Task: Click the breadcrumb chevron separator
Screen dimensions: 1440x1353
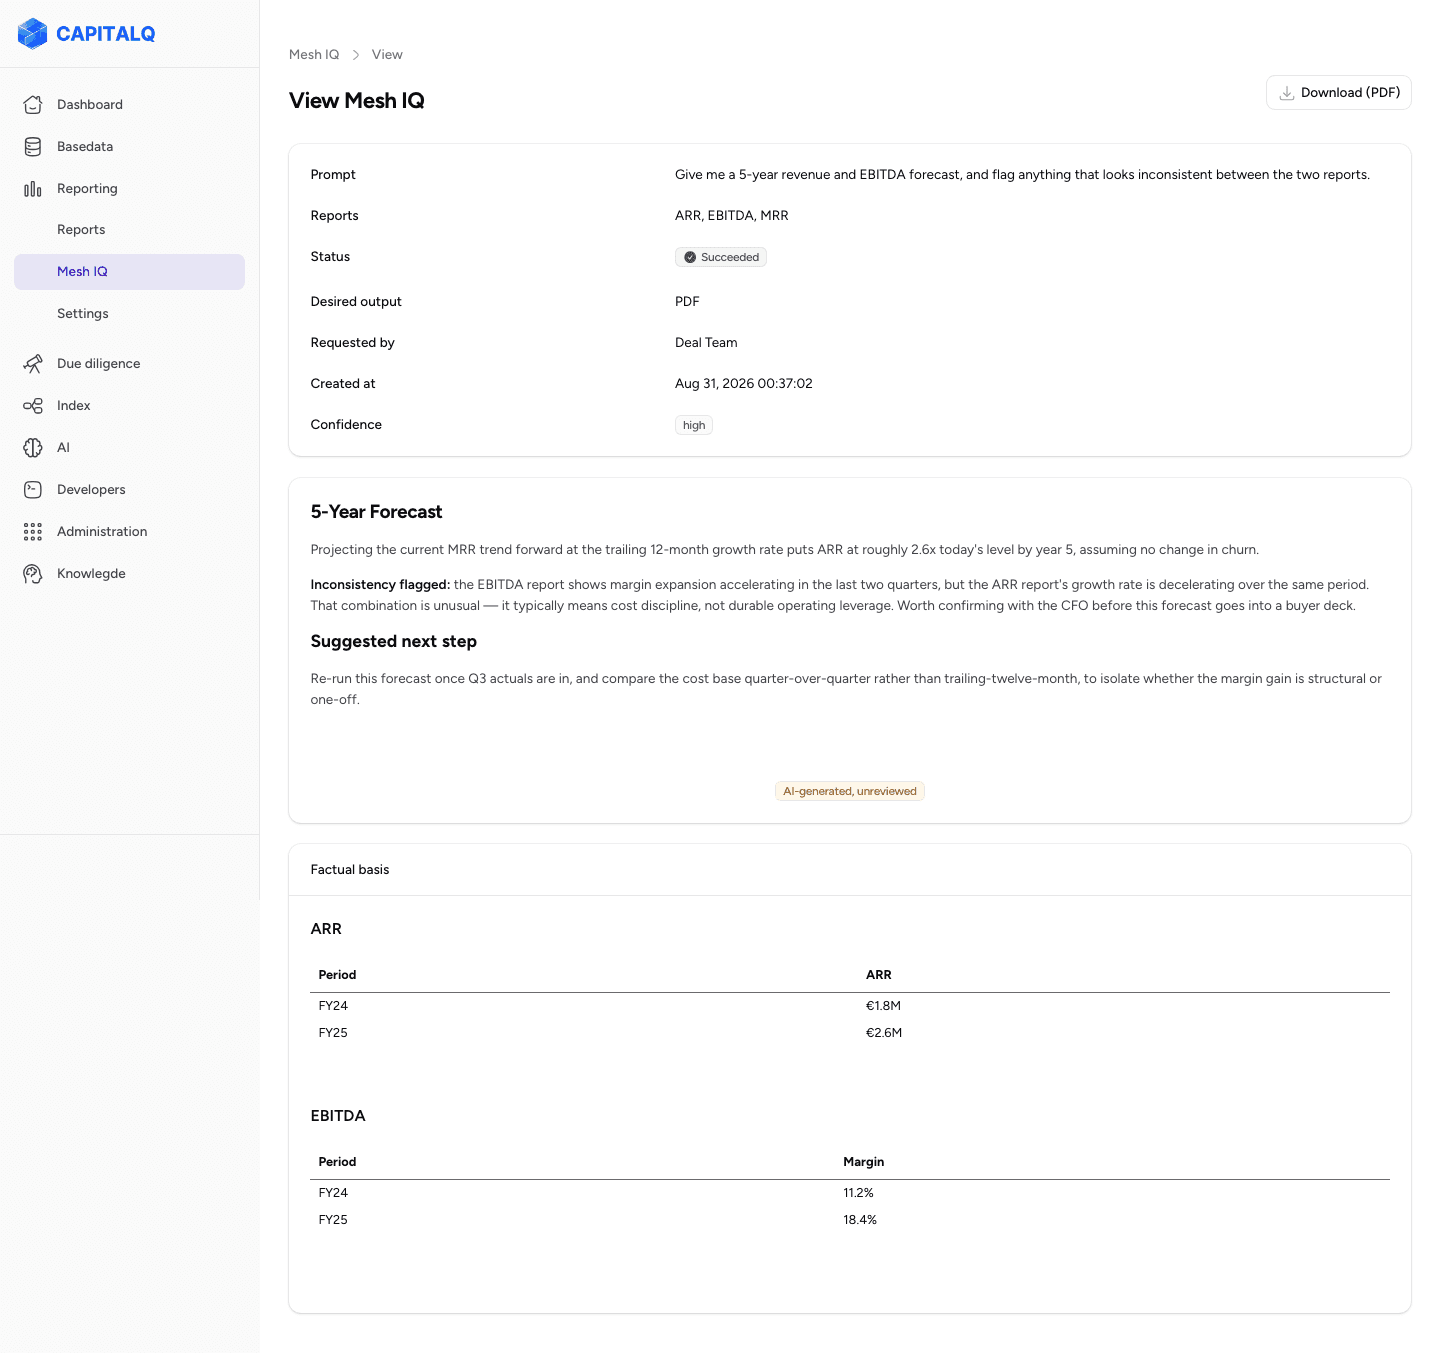Action: [x=356, y=54]
